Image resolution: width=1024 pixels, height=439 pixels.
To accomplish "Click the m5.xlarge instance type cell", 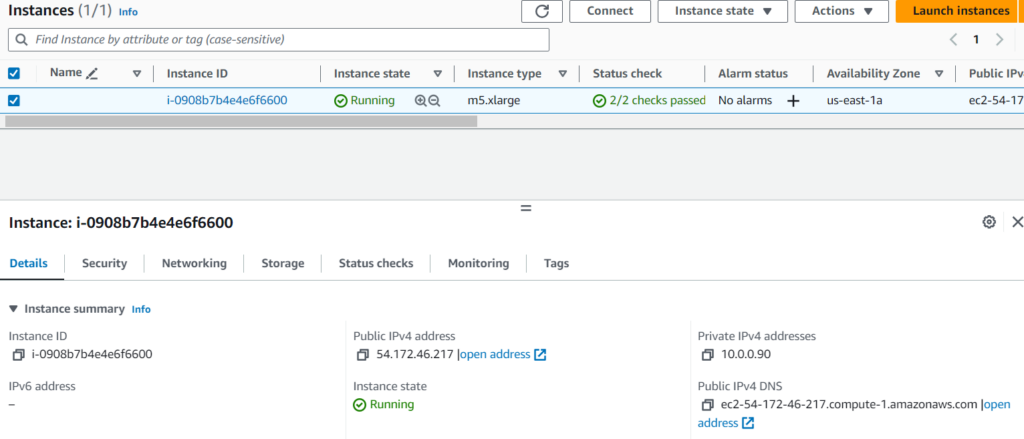I will [494, 101].
